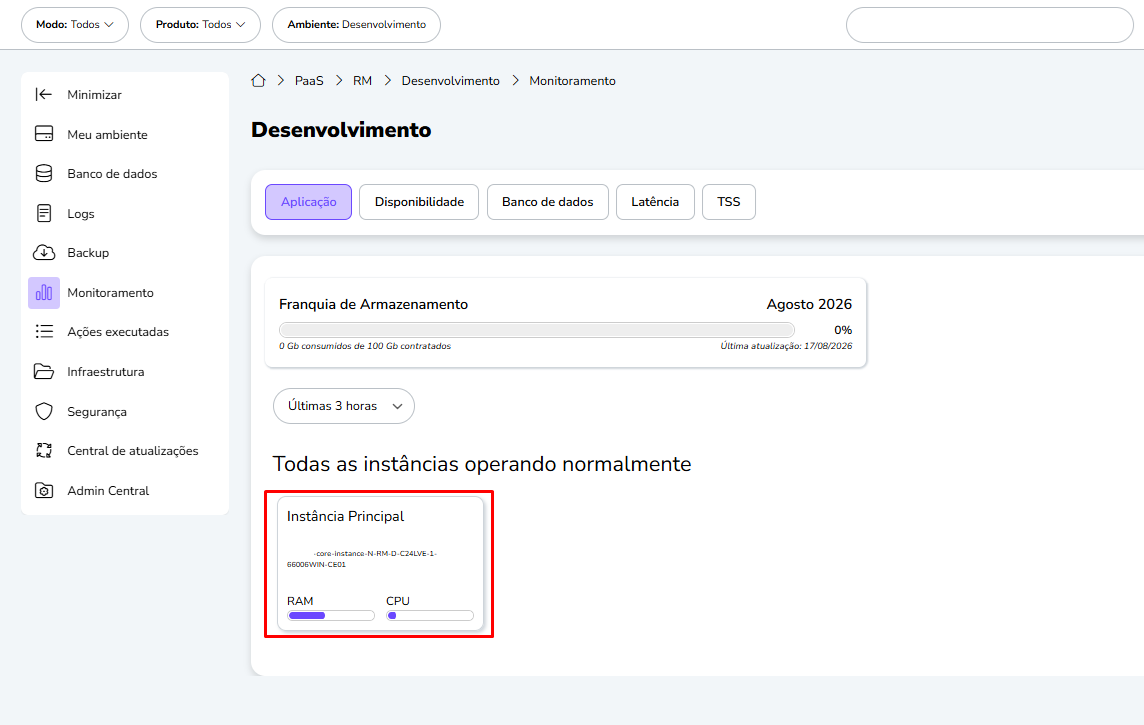Switch to the Banco de dados tab
The height and width of the screenshot is (725, 1144).
(548, 202)
